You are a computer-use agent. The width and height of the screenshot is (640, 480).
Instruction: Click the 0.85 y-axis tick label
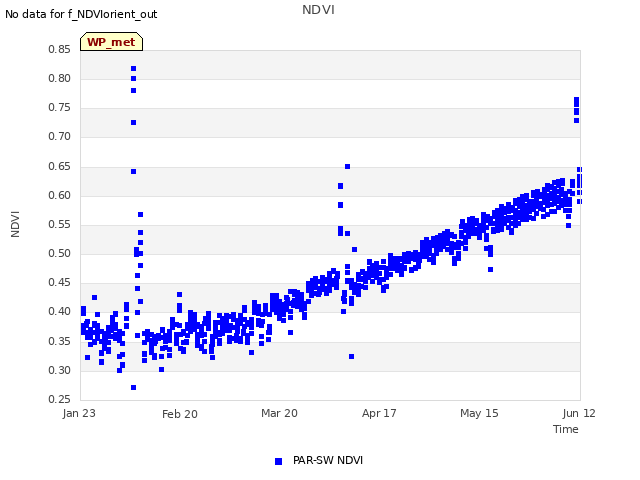pyautogui.click(x=59, y=49)
